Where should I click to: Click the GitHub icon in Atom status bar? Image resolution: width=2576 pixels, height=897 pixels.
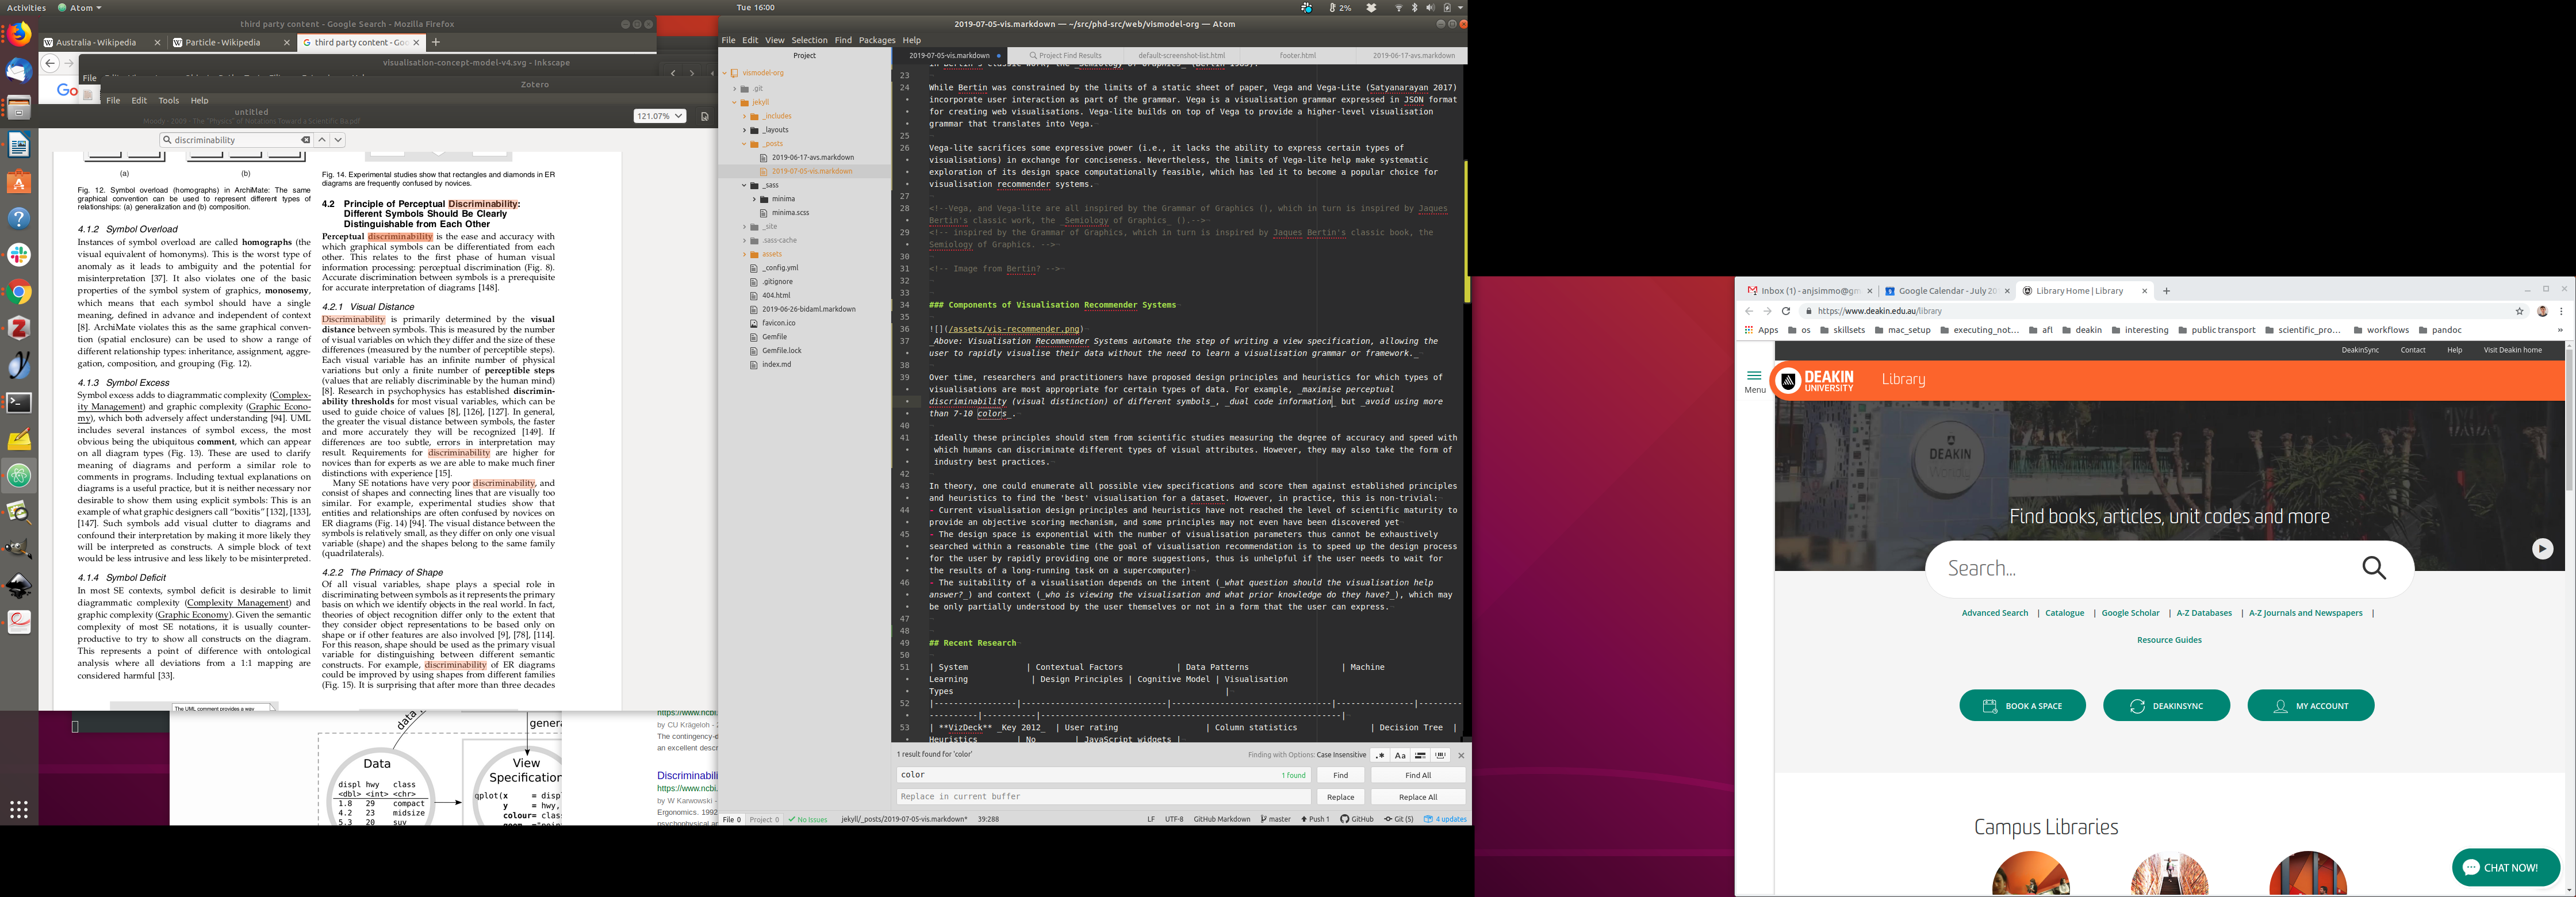click(1345, 819)
